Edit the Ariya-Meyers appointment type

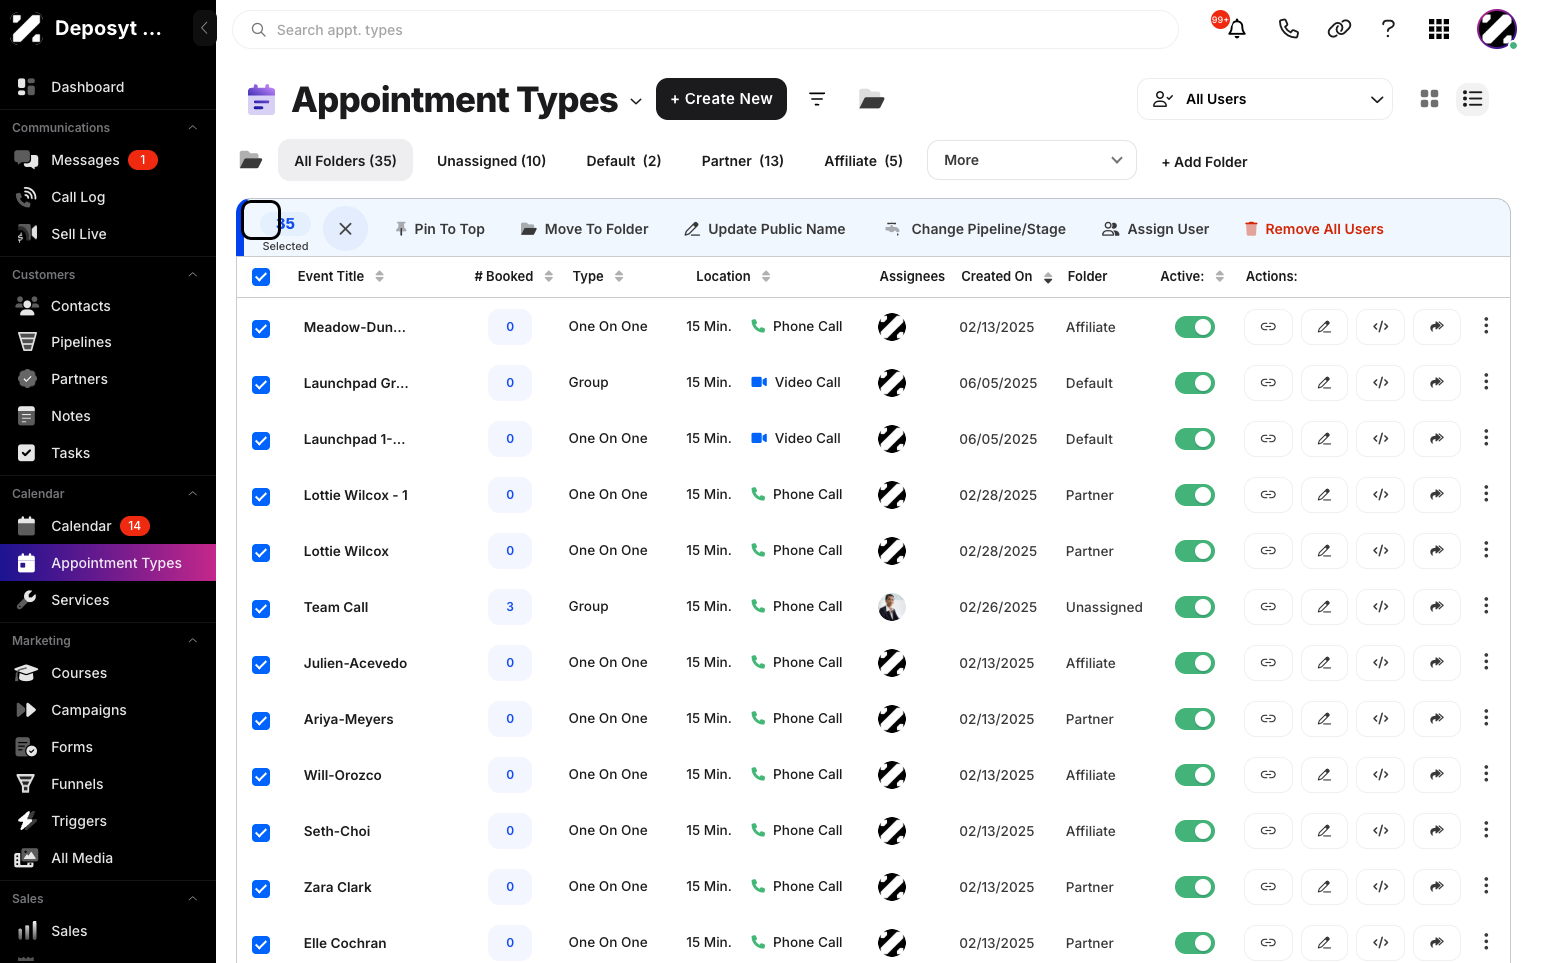1324,719
